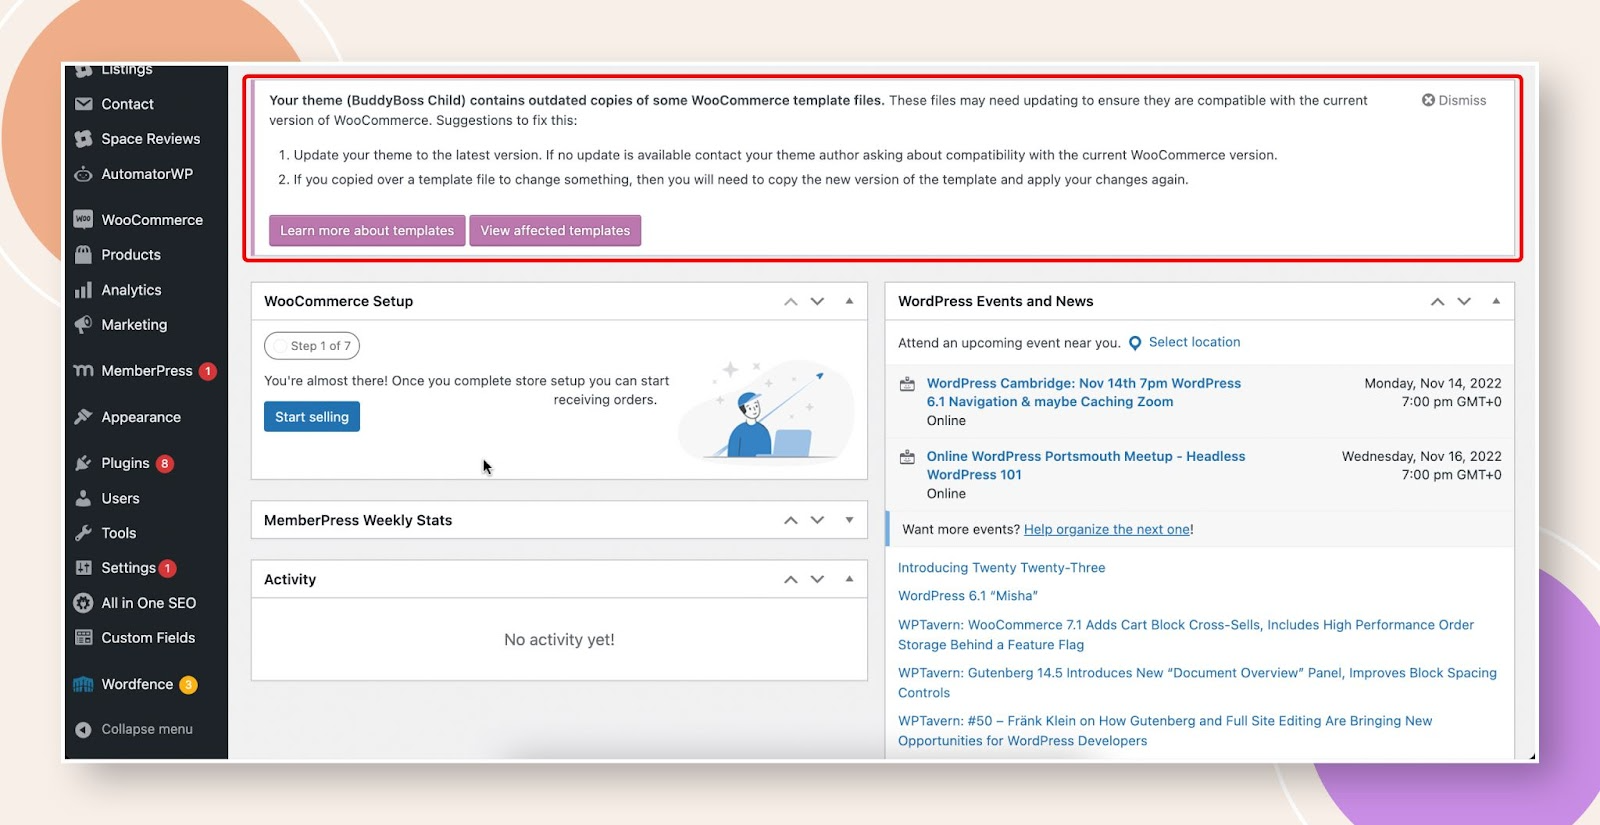Click the Space Reviews sidebar icon
Screen dimensions: 1600x825
point(83,139)
